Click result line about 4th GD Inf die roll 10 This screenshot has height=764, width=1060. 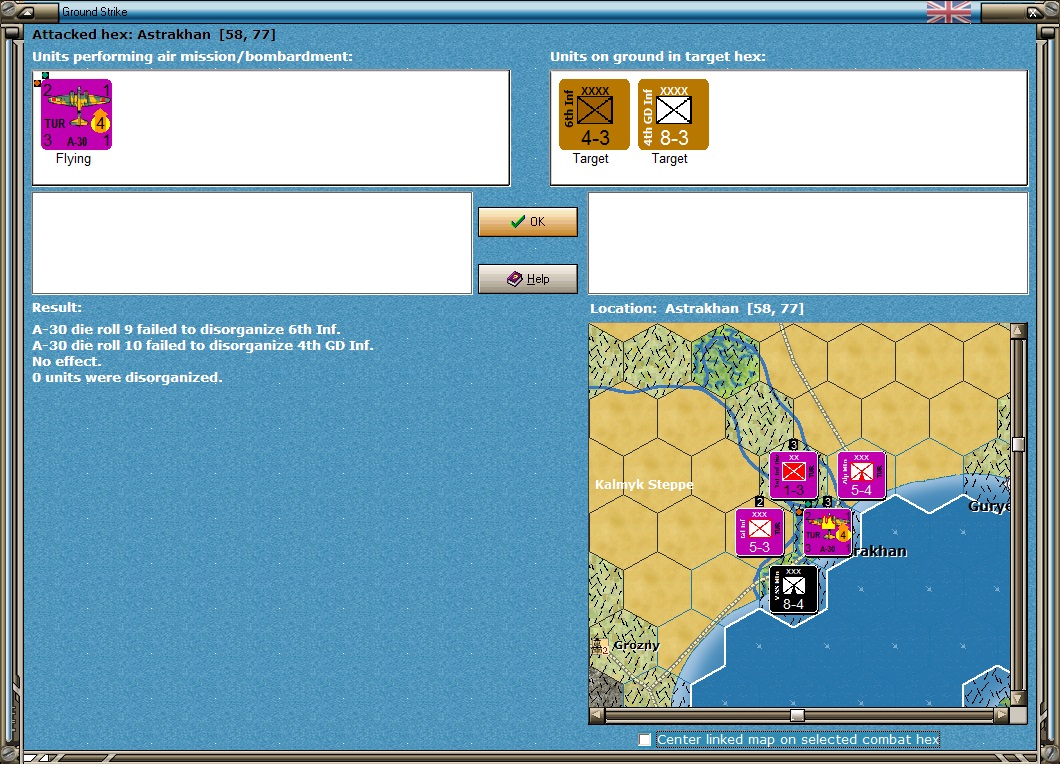click(x=203, y=345)
